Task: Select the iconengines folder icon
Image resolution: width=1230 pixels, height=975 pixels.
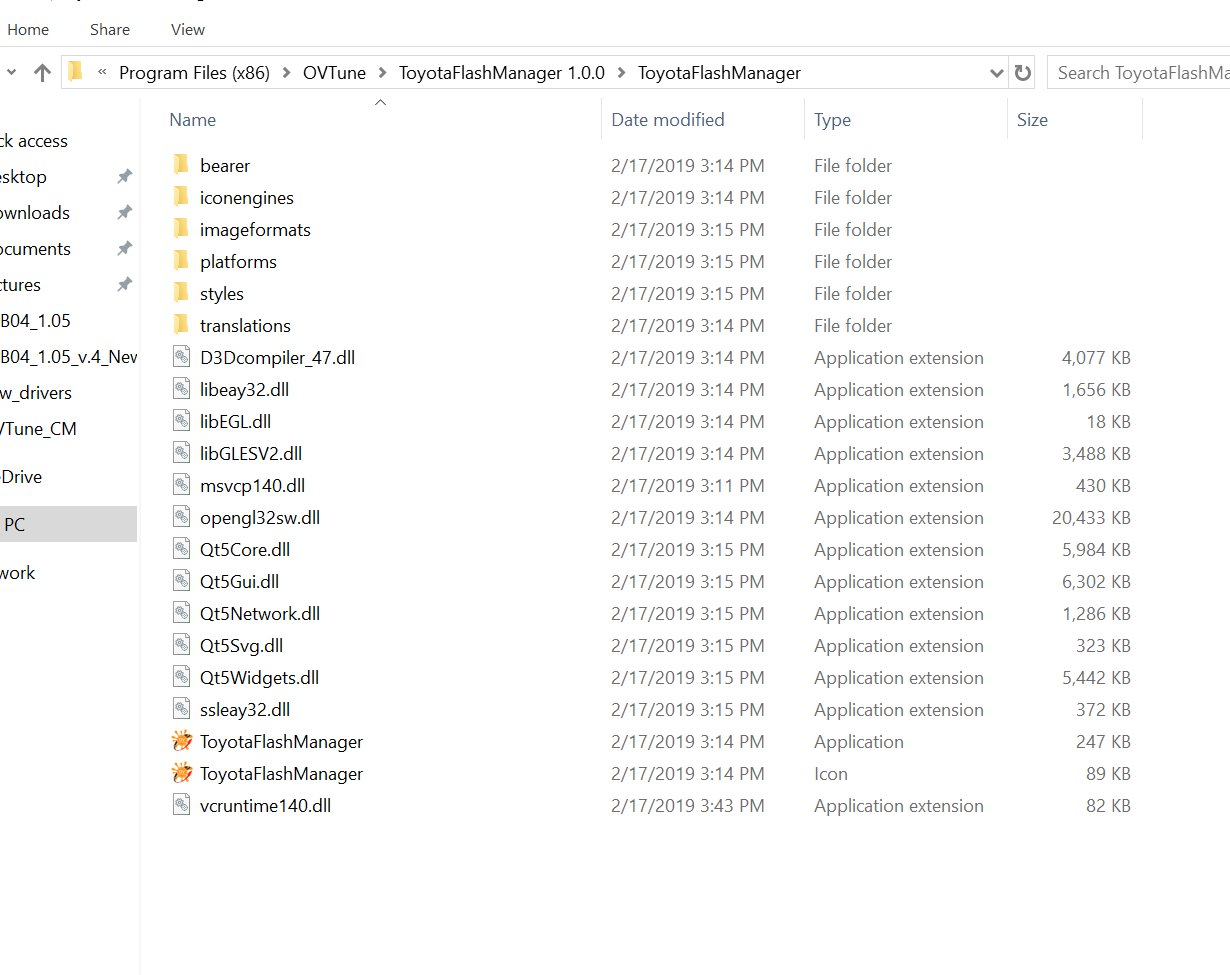Action: pyautogui.click(x=181, y=197)
